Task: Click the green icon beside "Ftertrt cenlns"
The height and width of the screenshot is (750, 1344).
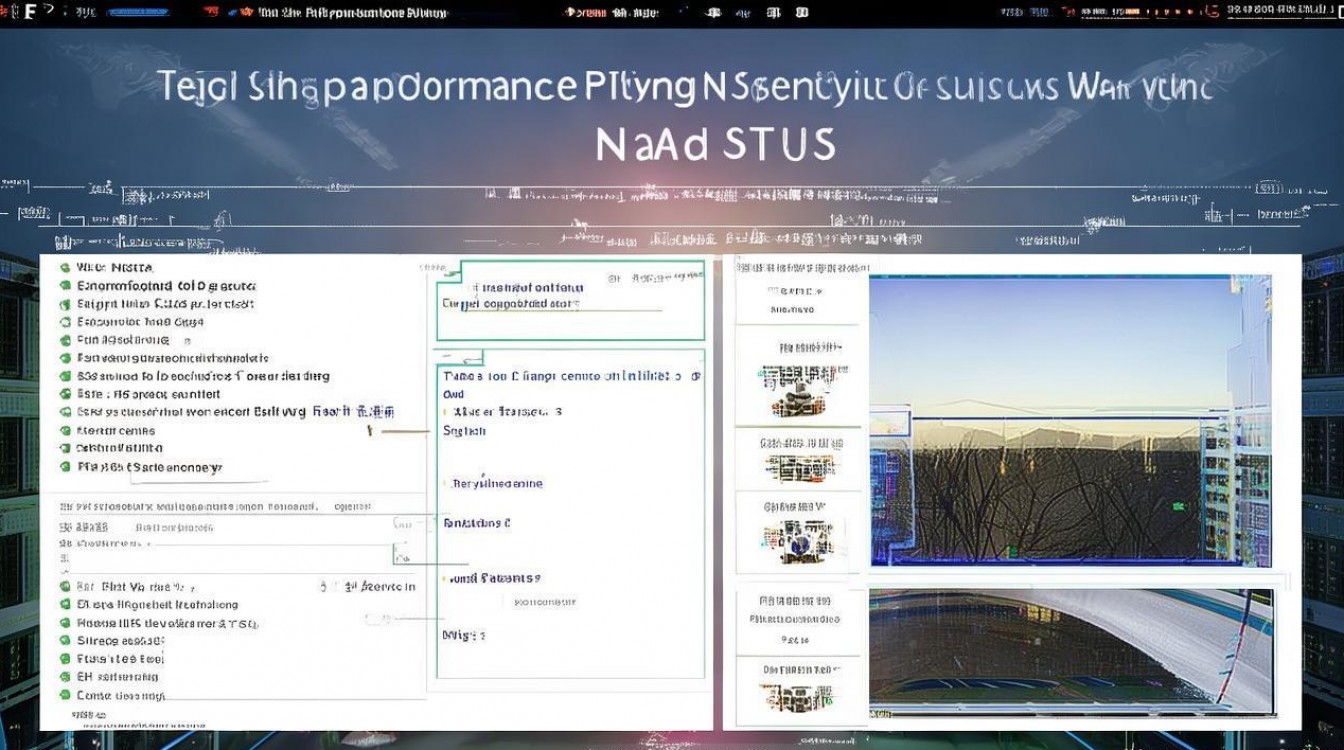Action: click(65, 430)
